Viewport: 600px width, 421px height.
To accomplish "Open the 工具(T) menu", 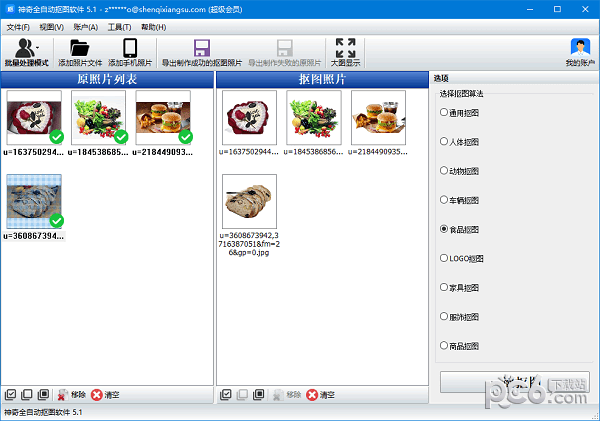I will click(119, 27).
